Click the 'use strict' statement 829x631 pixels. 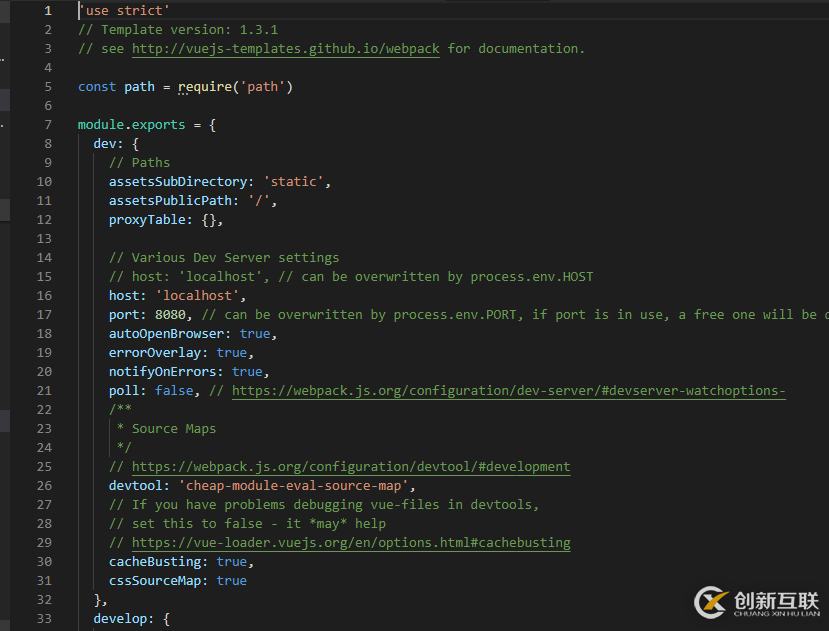[124, 11]
